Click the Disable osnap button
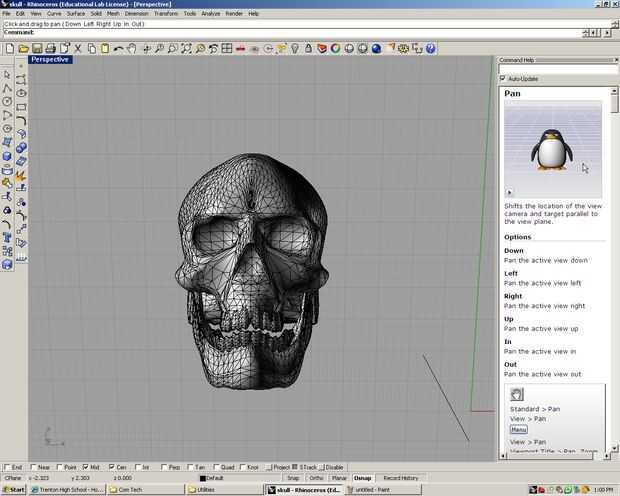The image size is (620, 496). [334, 467]
